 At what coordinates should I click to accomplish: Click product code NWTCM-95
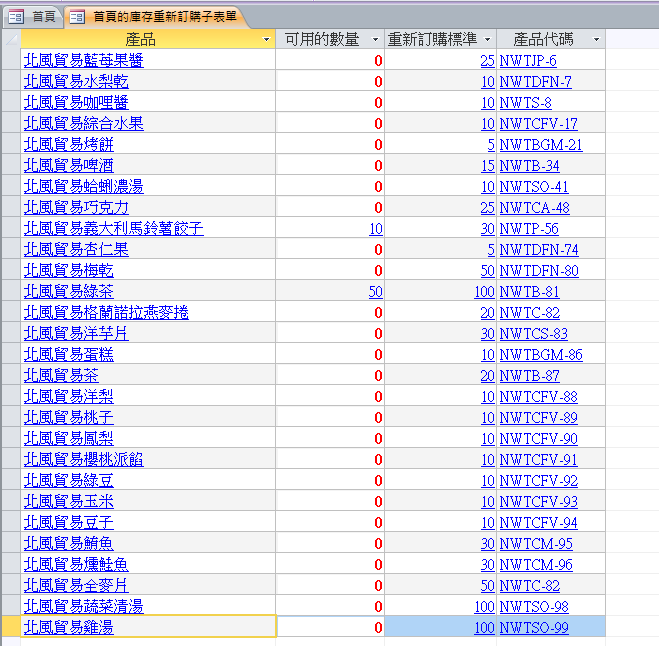tap(536, 544)
